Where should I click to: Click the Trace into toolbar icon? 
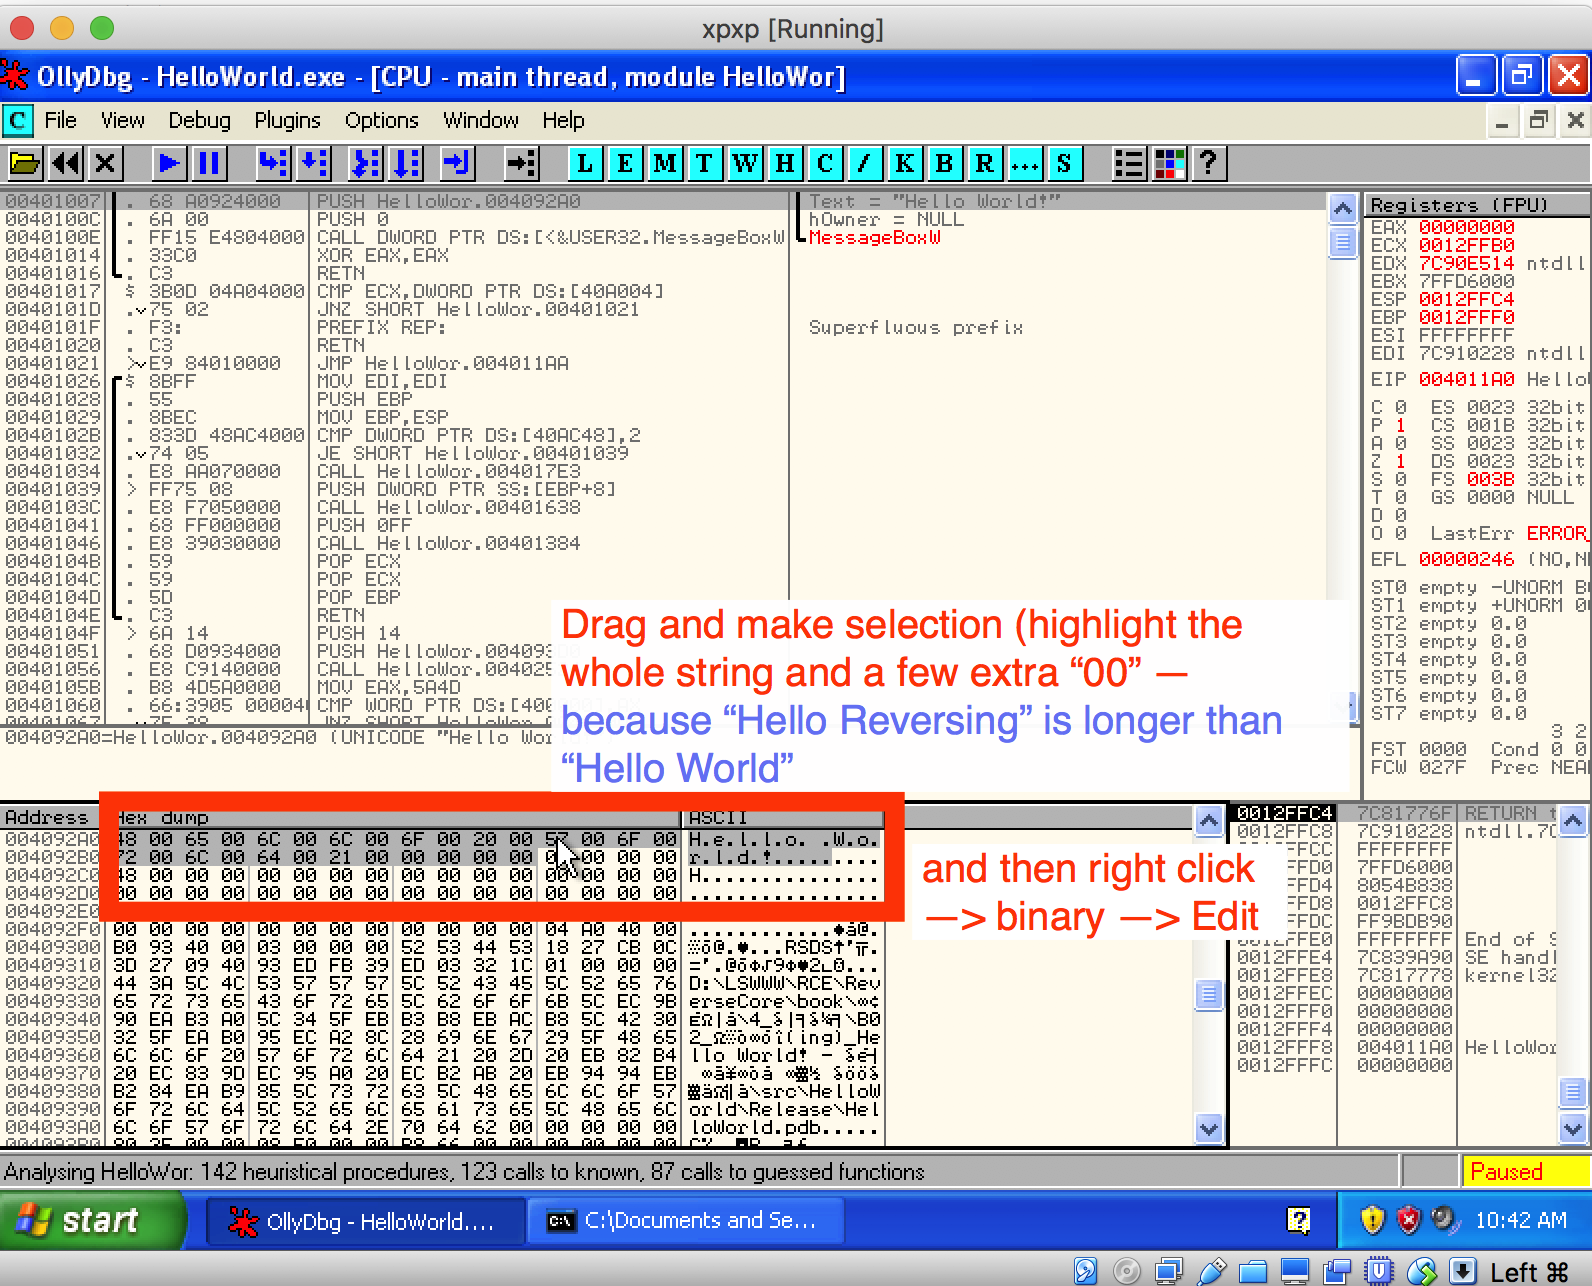point(366,163)
